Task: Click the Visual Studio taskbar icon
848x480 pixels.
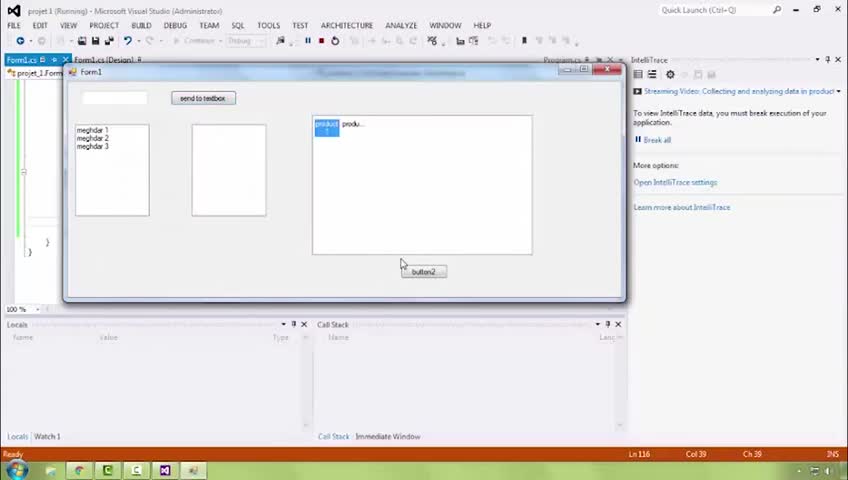Action: (x=165, y=471)
